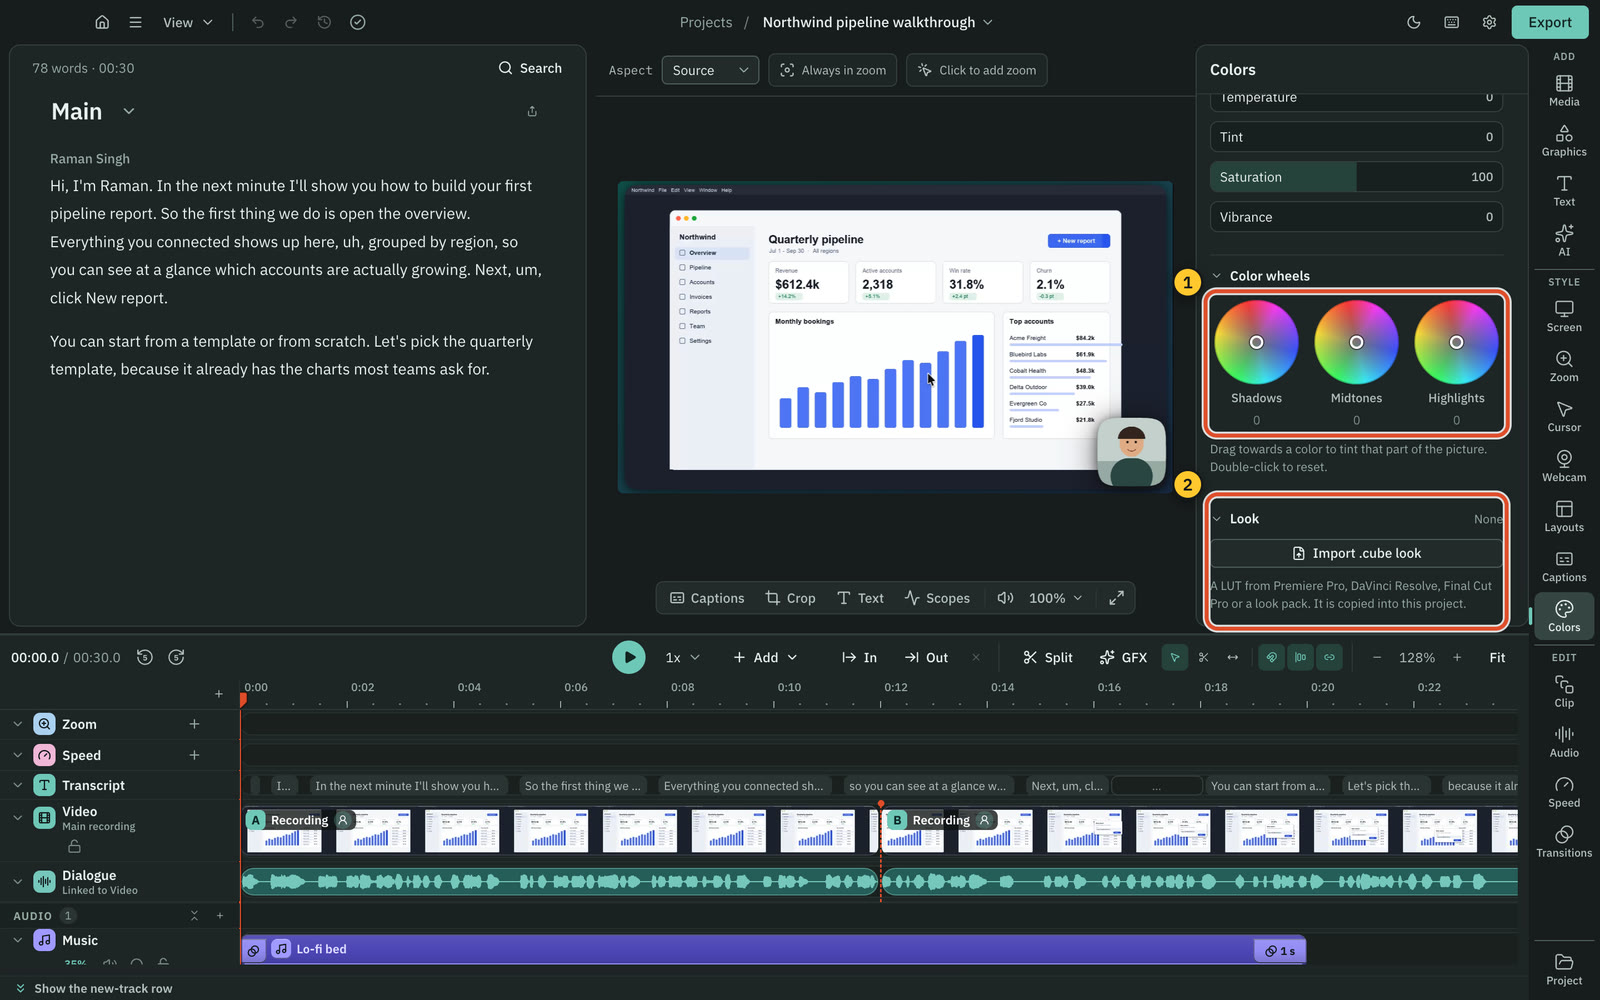This screenshot has height=1000, width=1600.
Task: Open the Layouts panel
Action: pyautogui.click(x=1564, y=516)
